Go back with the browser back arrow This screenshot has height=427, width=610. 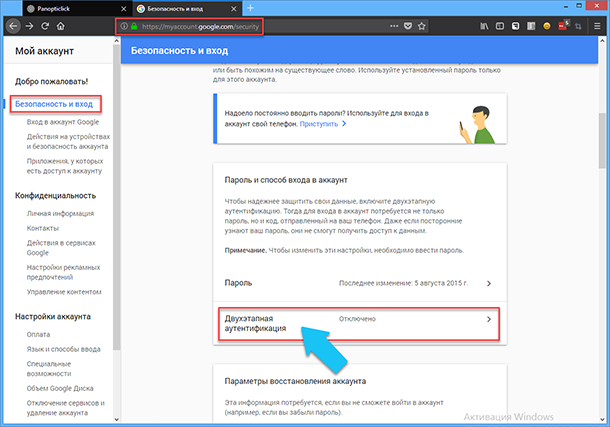[14, 26]
